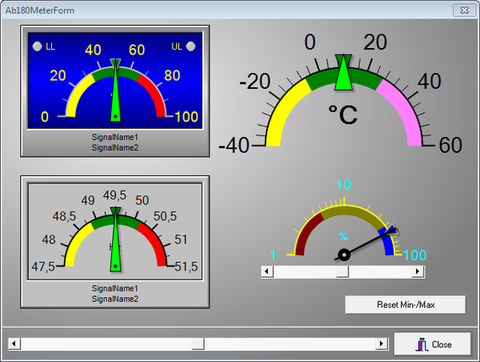480x362 pixels.
Task: Click the green needle on the °C gauge
Action: click(344, 73)
